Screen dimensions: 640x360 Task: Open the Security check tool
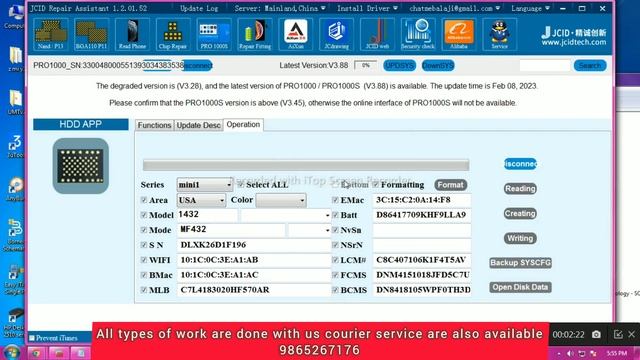418,34
